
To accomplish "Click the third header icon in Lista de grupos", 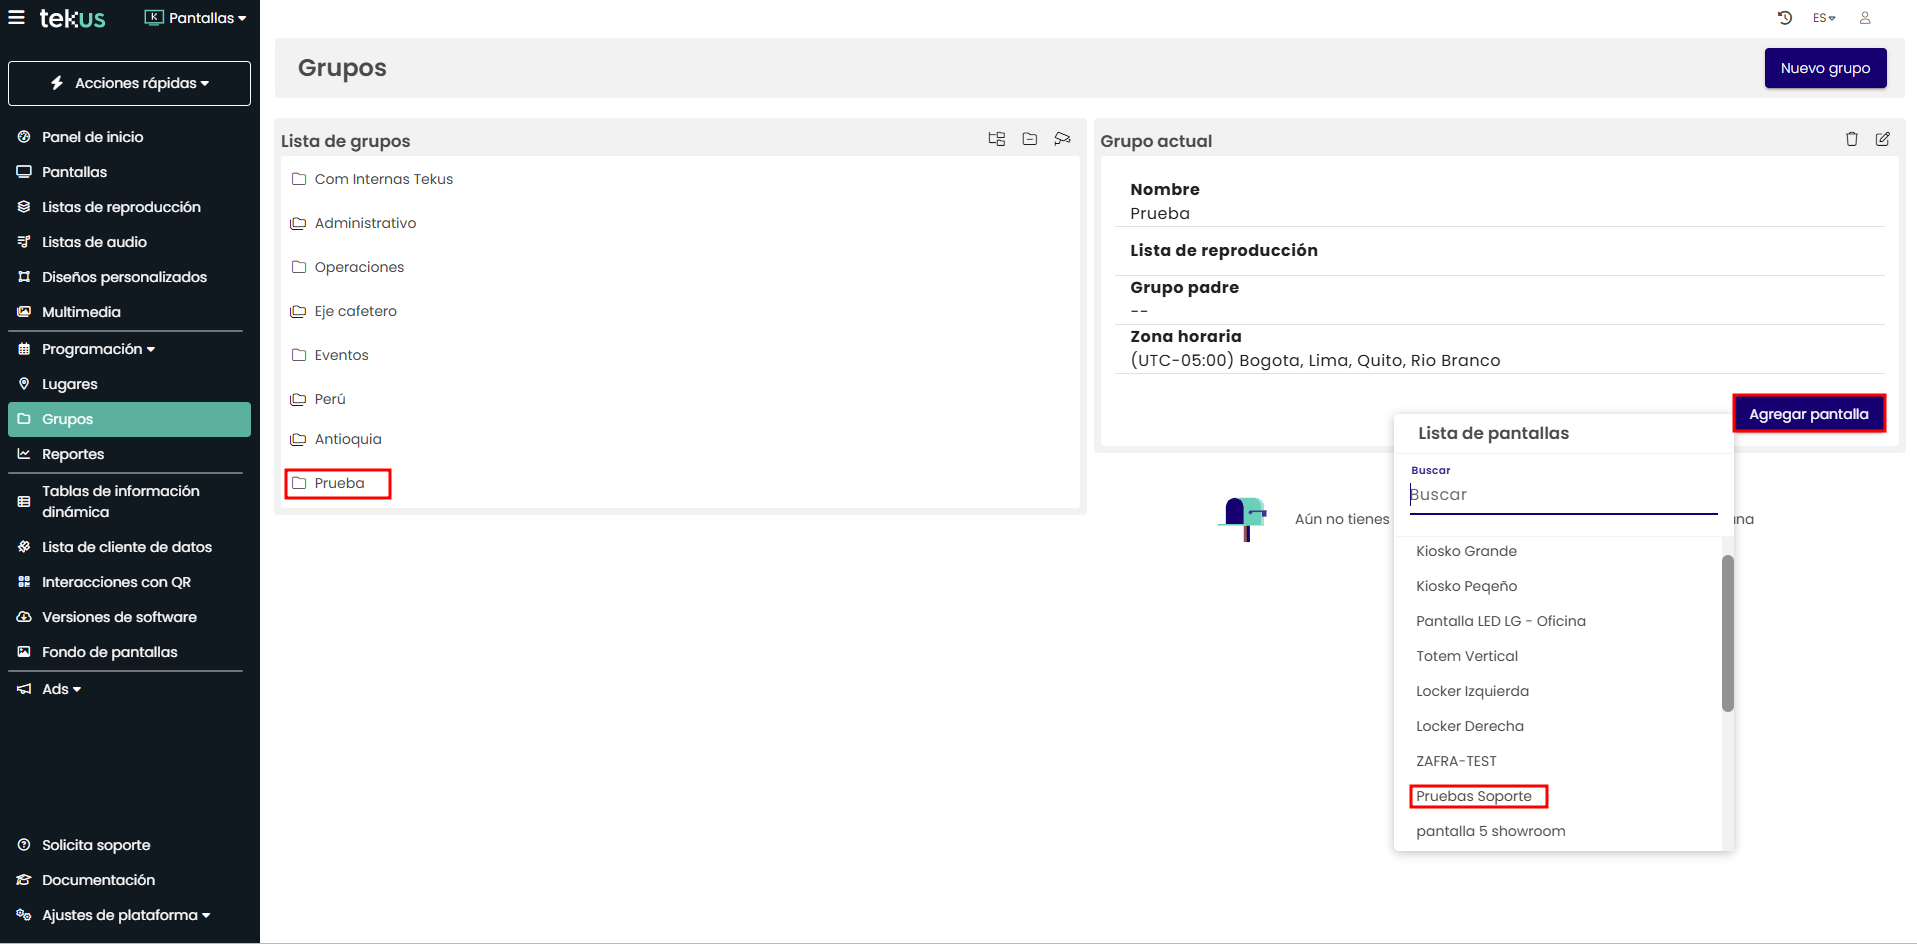I will [1062, 139].
